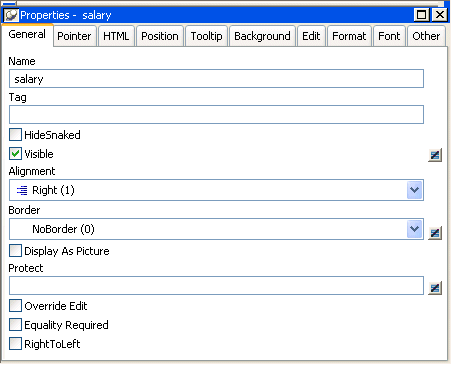Expand the Alignment dropdown arrow

coord(414,190)
